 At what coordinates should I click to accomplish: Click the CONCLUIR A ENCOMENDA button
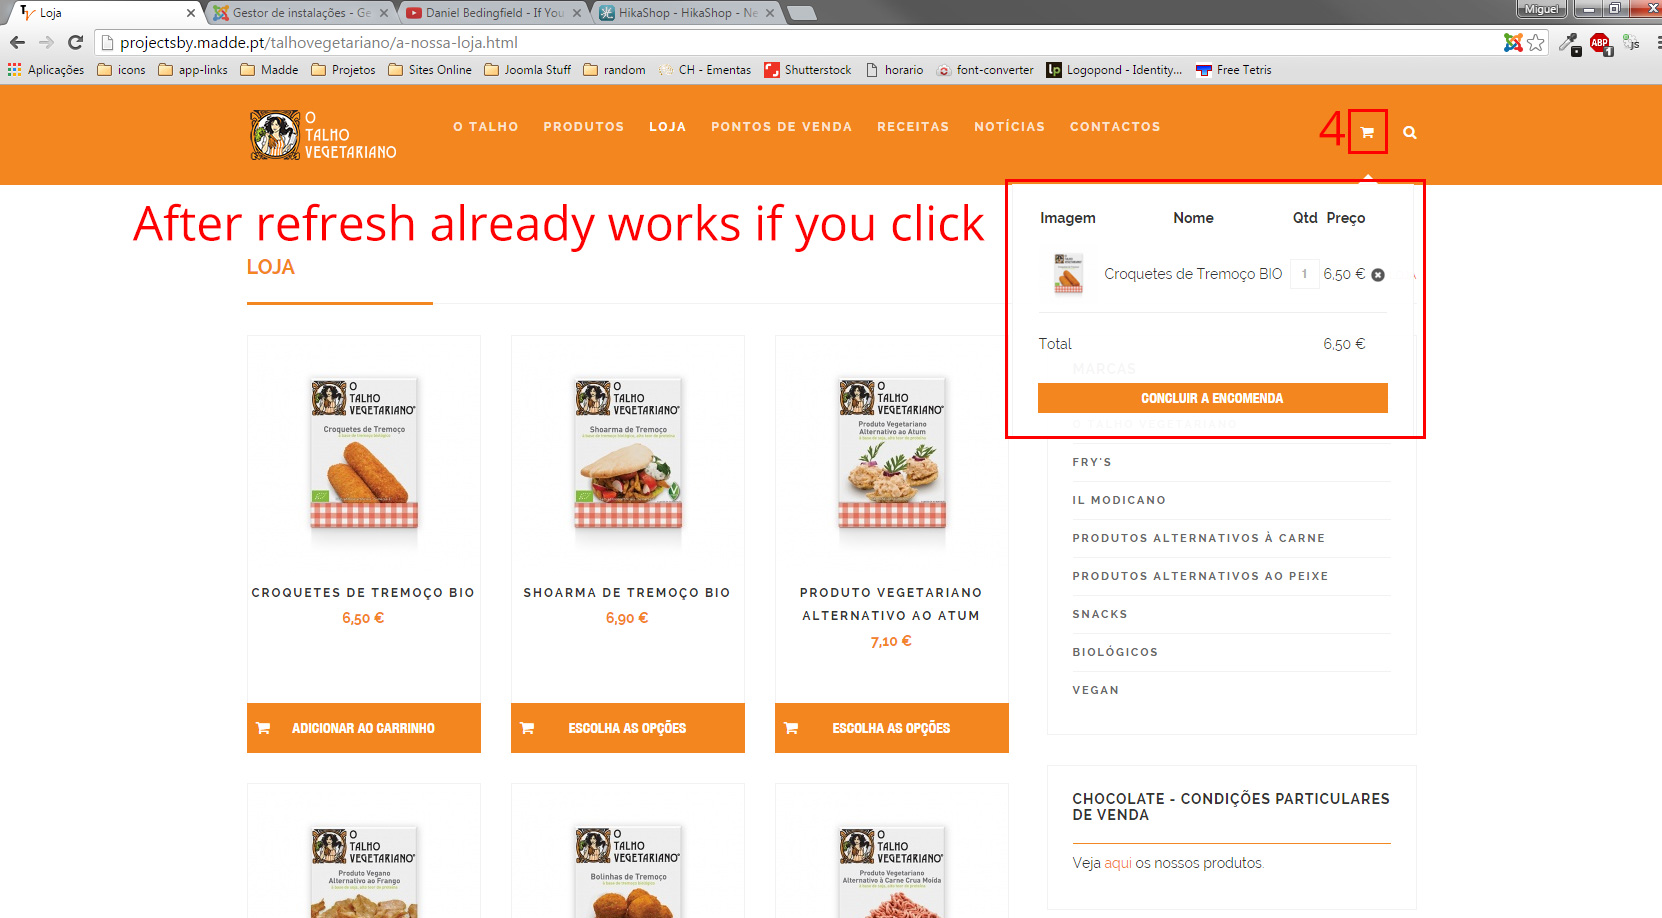[x=1213, y=398]
